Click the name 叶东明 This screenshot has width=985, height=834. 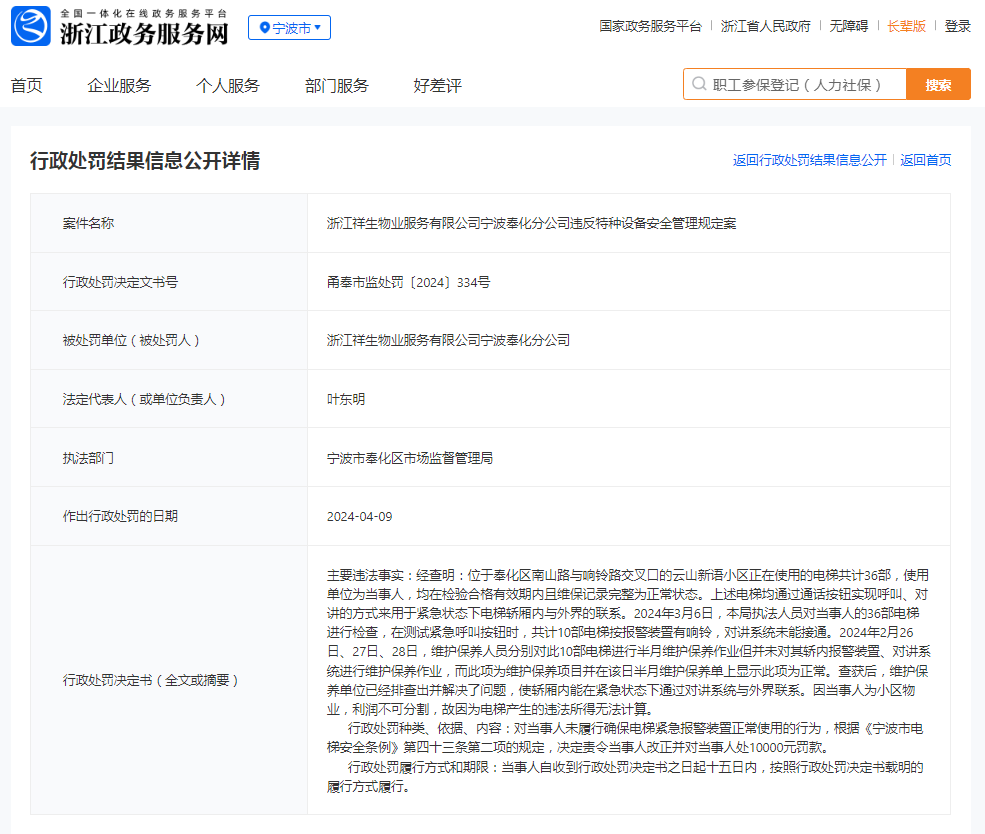[346, 399]
